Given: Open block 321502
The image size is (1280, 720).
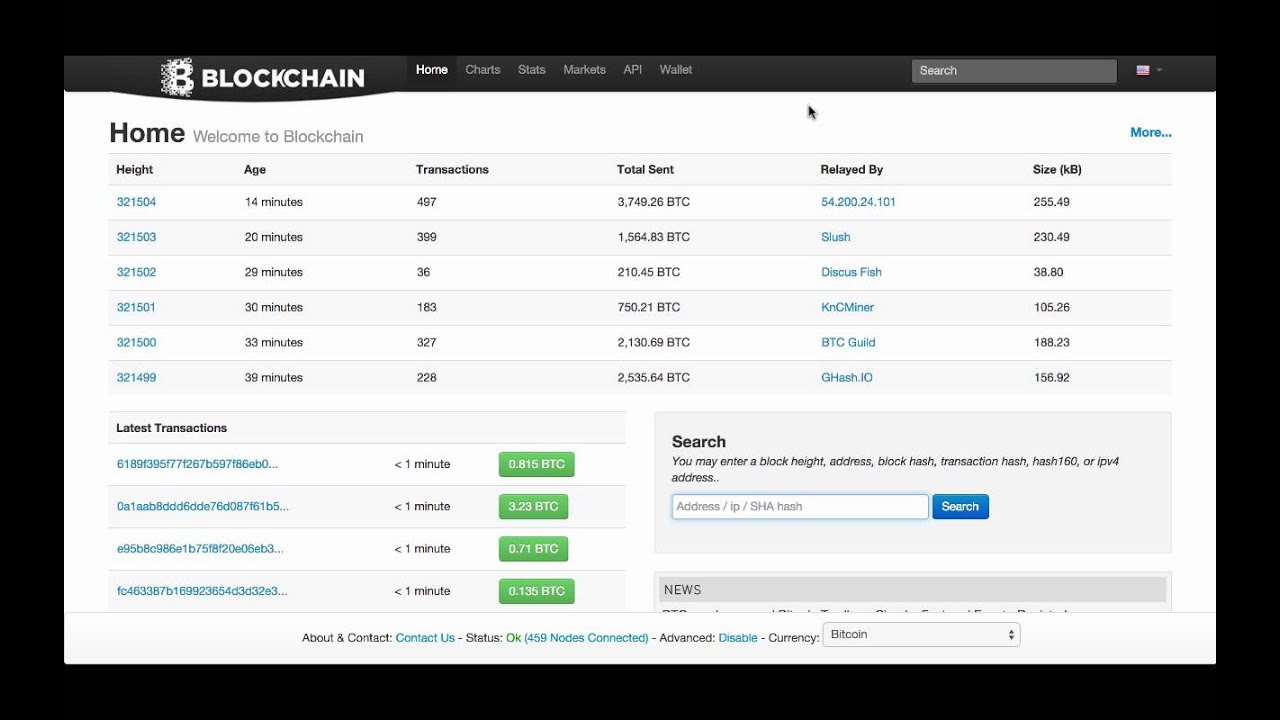Looking at the screenshot, I should pos(136,272).
